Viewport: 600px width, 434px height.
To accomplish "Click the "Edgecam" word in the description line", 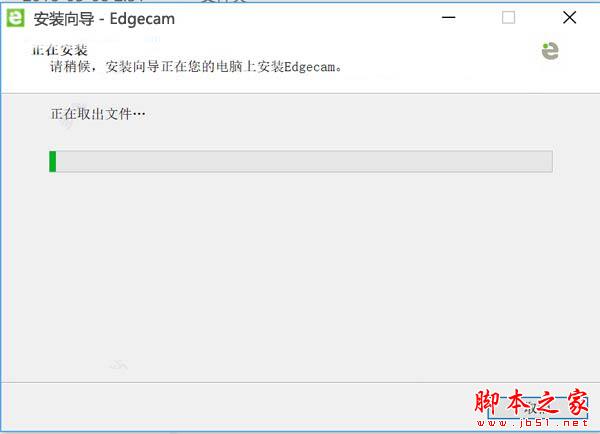I will pos(309,67).
